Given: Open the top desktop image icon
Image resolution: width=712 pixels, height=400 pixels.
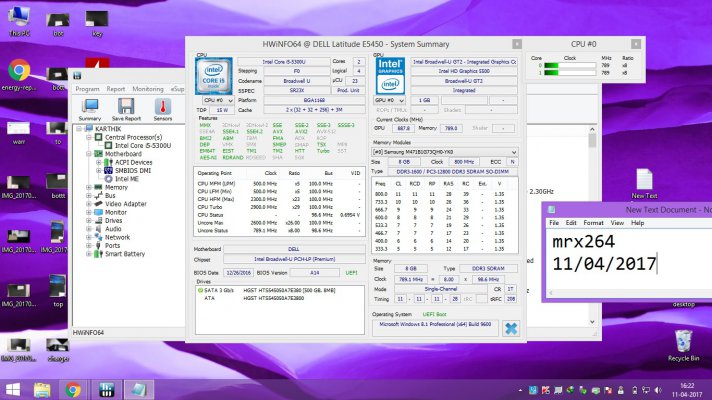Looking at the screenshot, I should 58,291.
